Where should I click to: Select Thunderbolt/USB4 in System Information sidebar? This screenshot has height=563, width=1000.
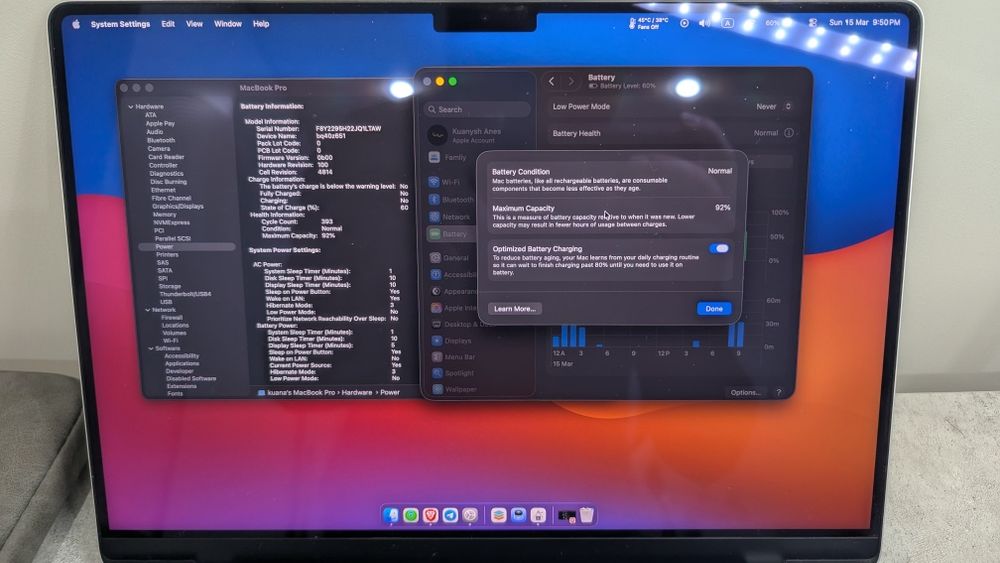pos(185,295)
